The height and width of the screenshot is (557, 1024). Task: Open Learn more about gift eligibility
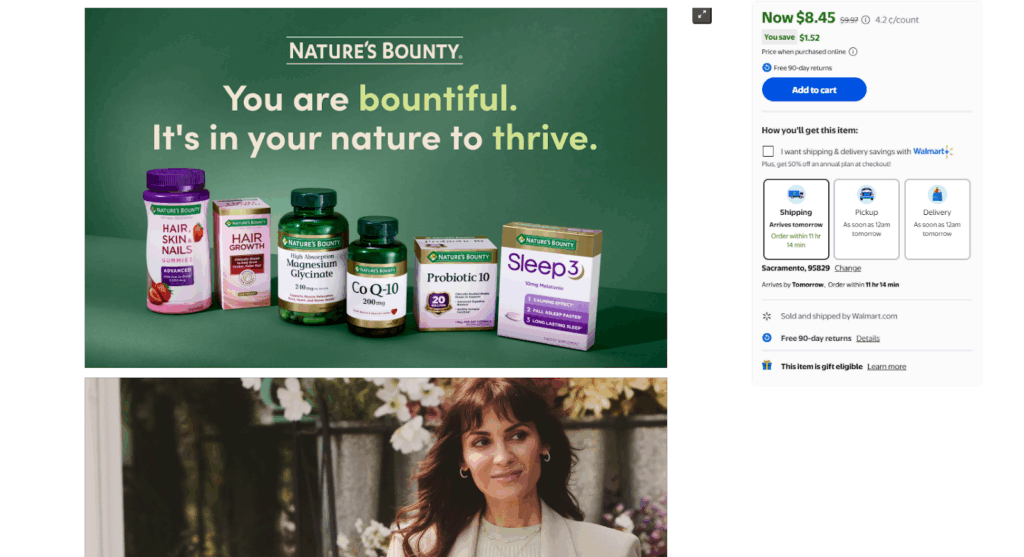(x=886, y=366)
